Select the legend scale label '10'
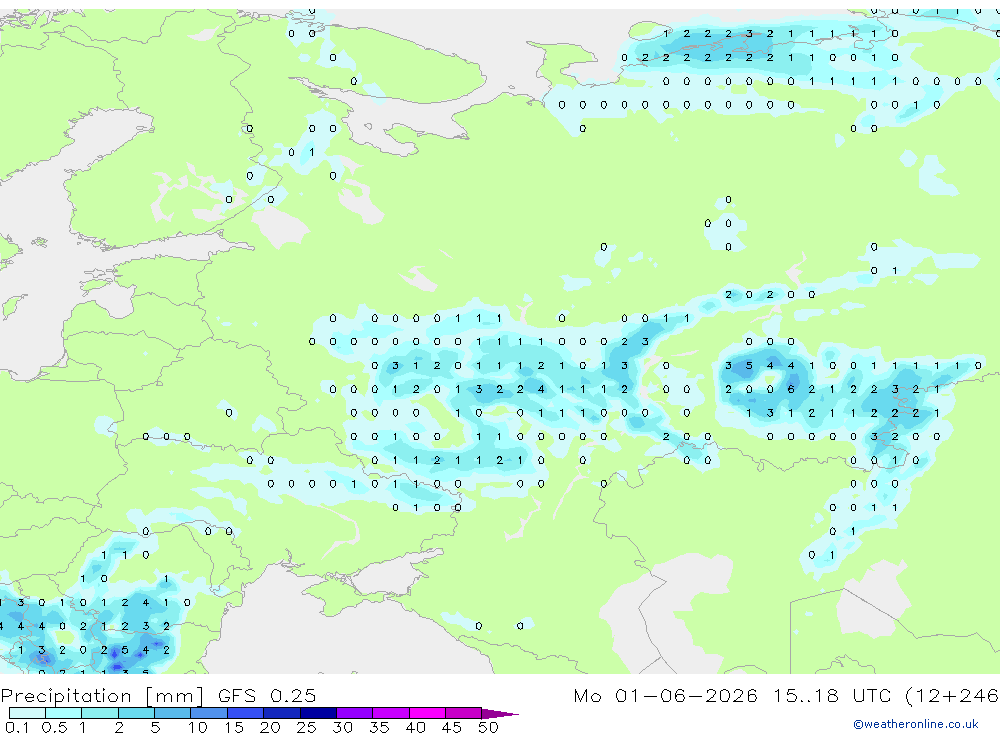The height and width of the screenshot is (733, 1000). (198, 727)
